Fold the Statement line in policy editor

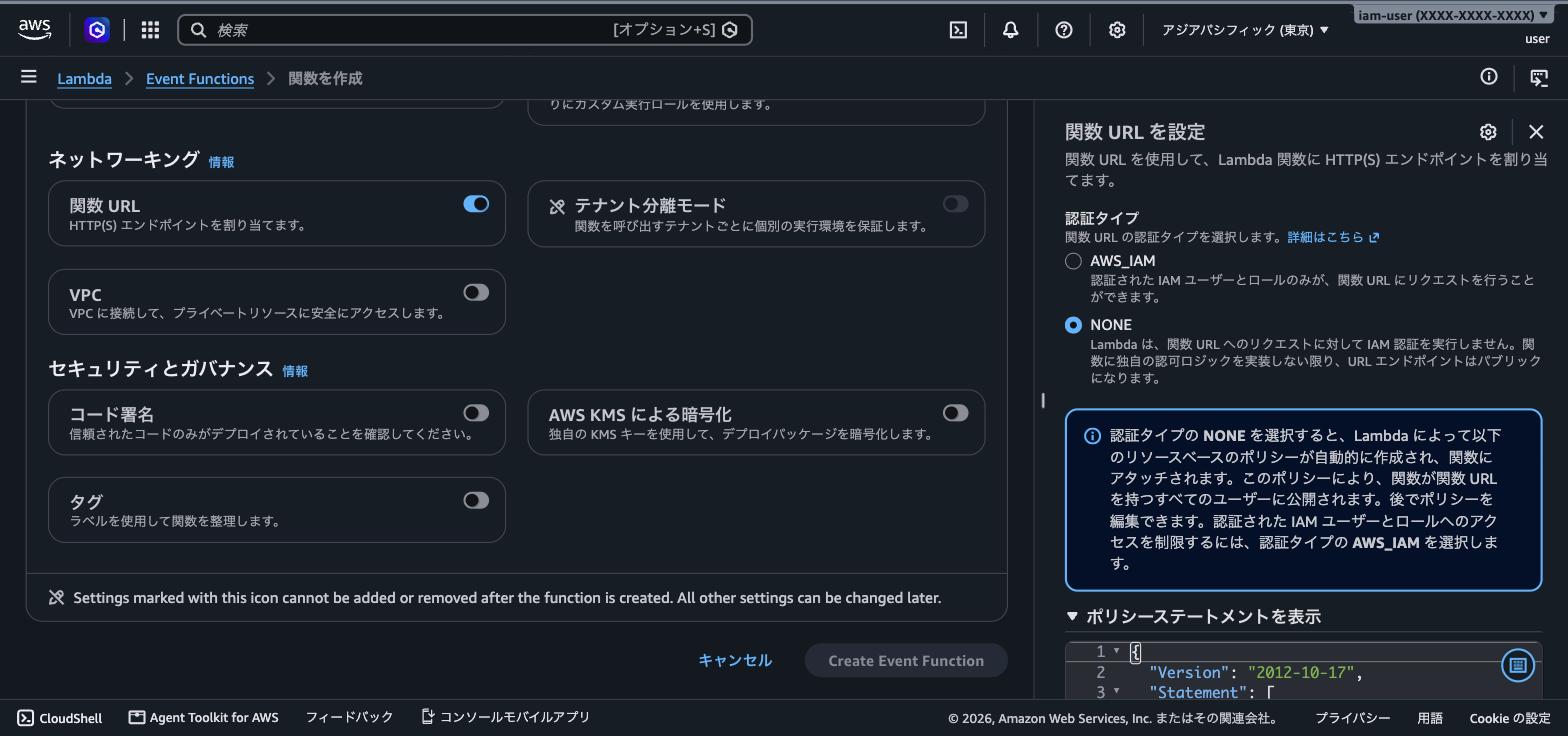pyautogui.click(x=1117, y=692)
